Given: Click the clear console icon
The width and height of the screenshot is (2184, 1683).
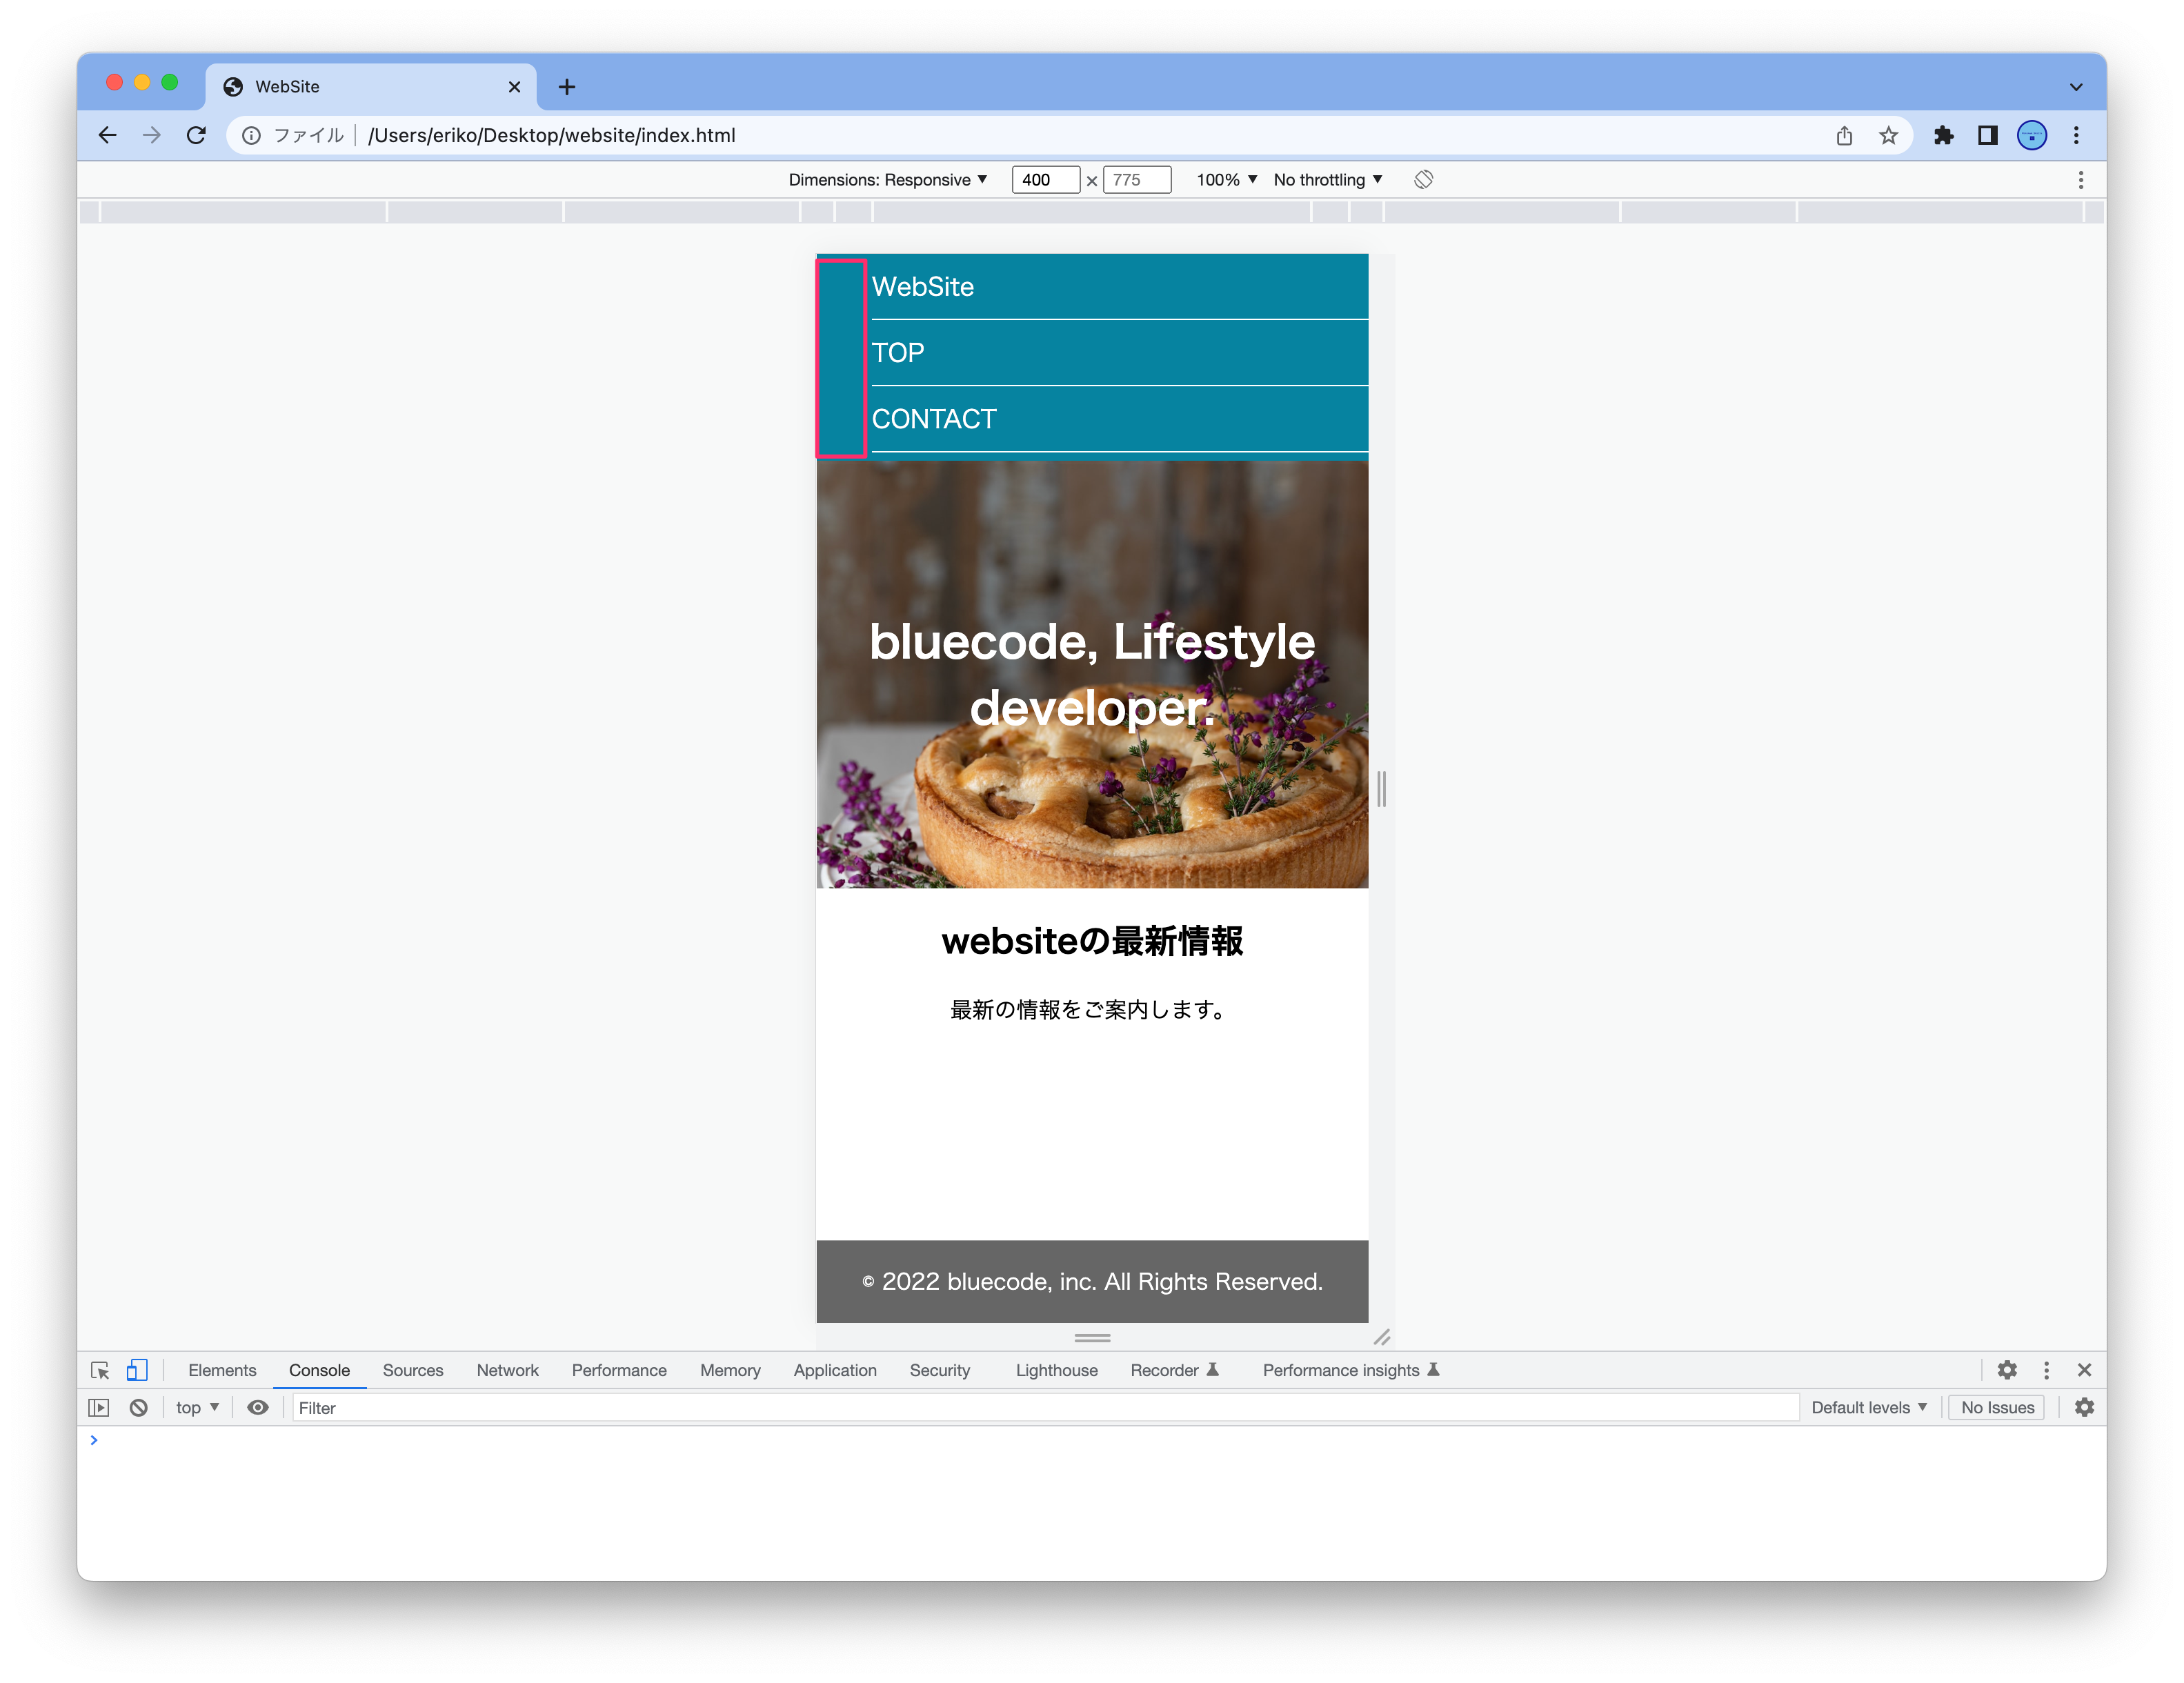Looking at the screenshot, I should coord(139,1407).
